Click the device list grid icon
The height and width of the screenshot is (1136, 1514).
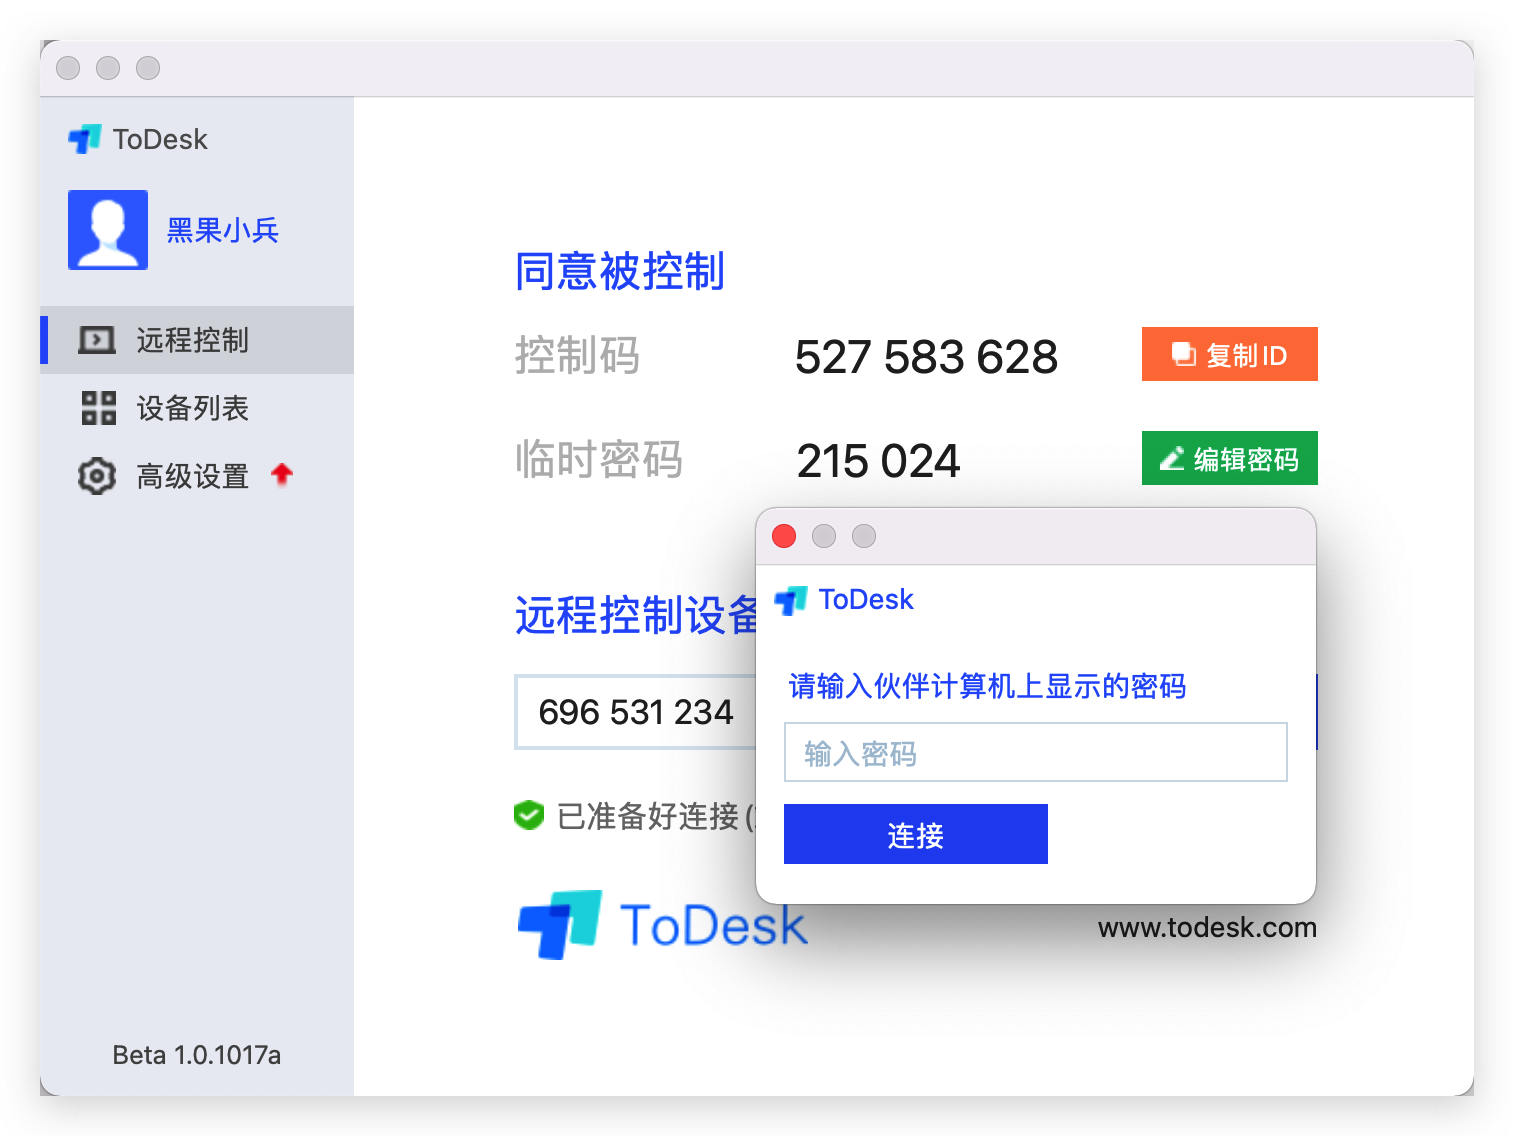(98, 408)
